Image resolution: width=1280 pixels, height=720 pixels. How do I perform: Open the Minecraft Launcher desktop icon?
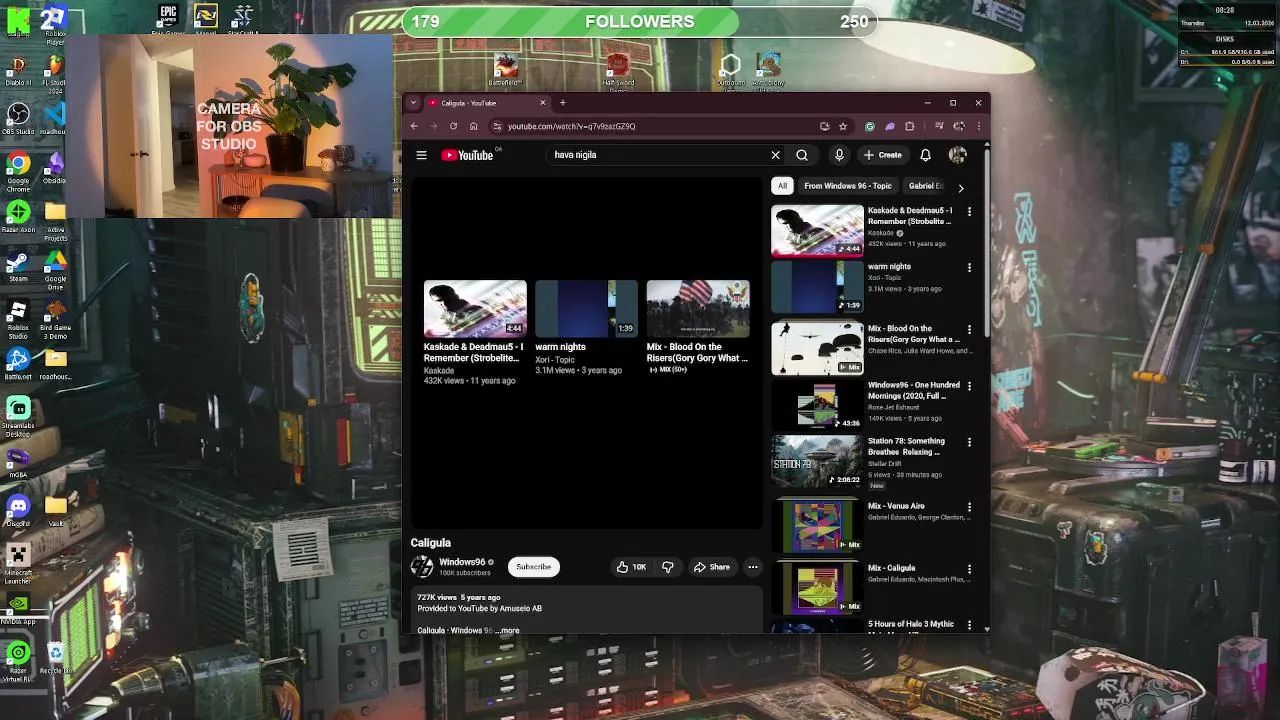[x=18, y=562]
